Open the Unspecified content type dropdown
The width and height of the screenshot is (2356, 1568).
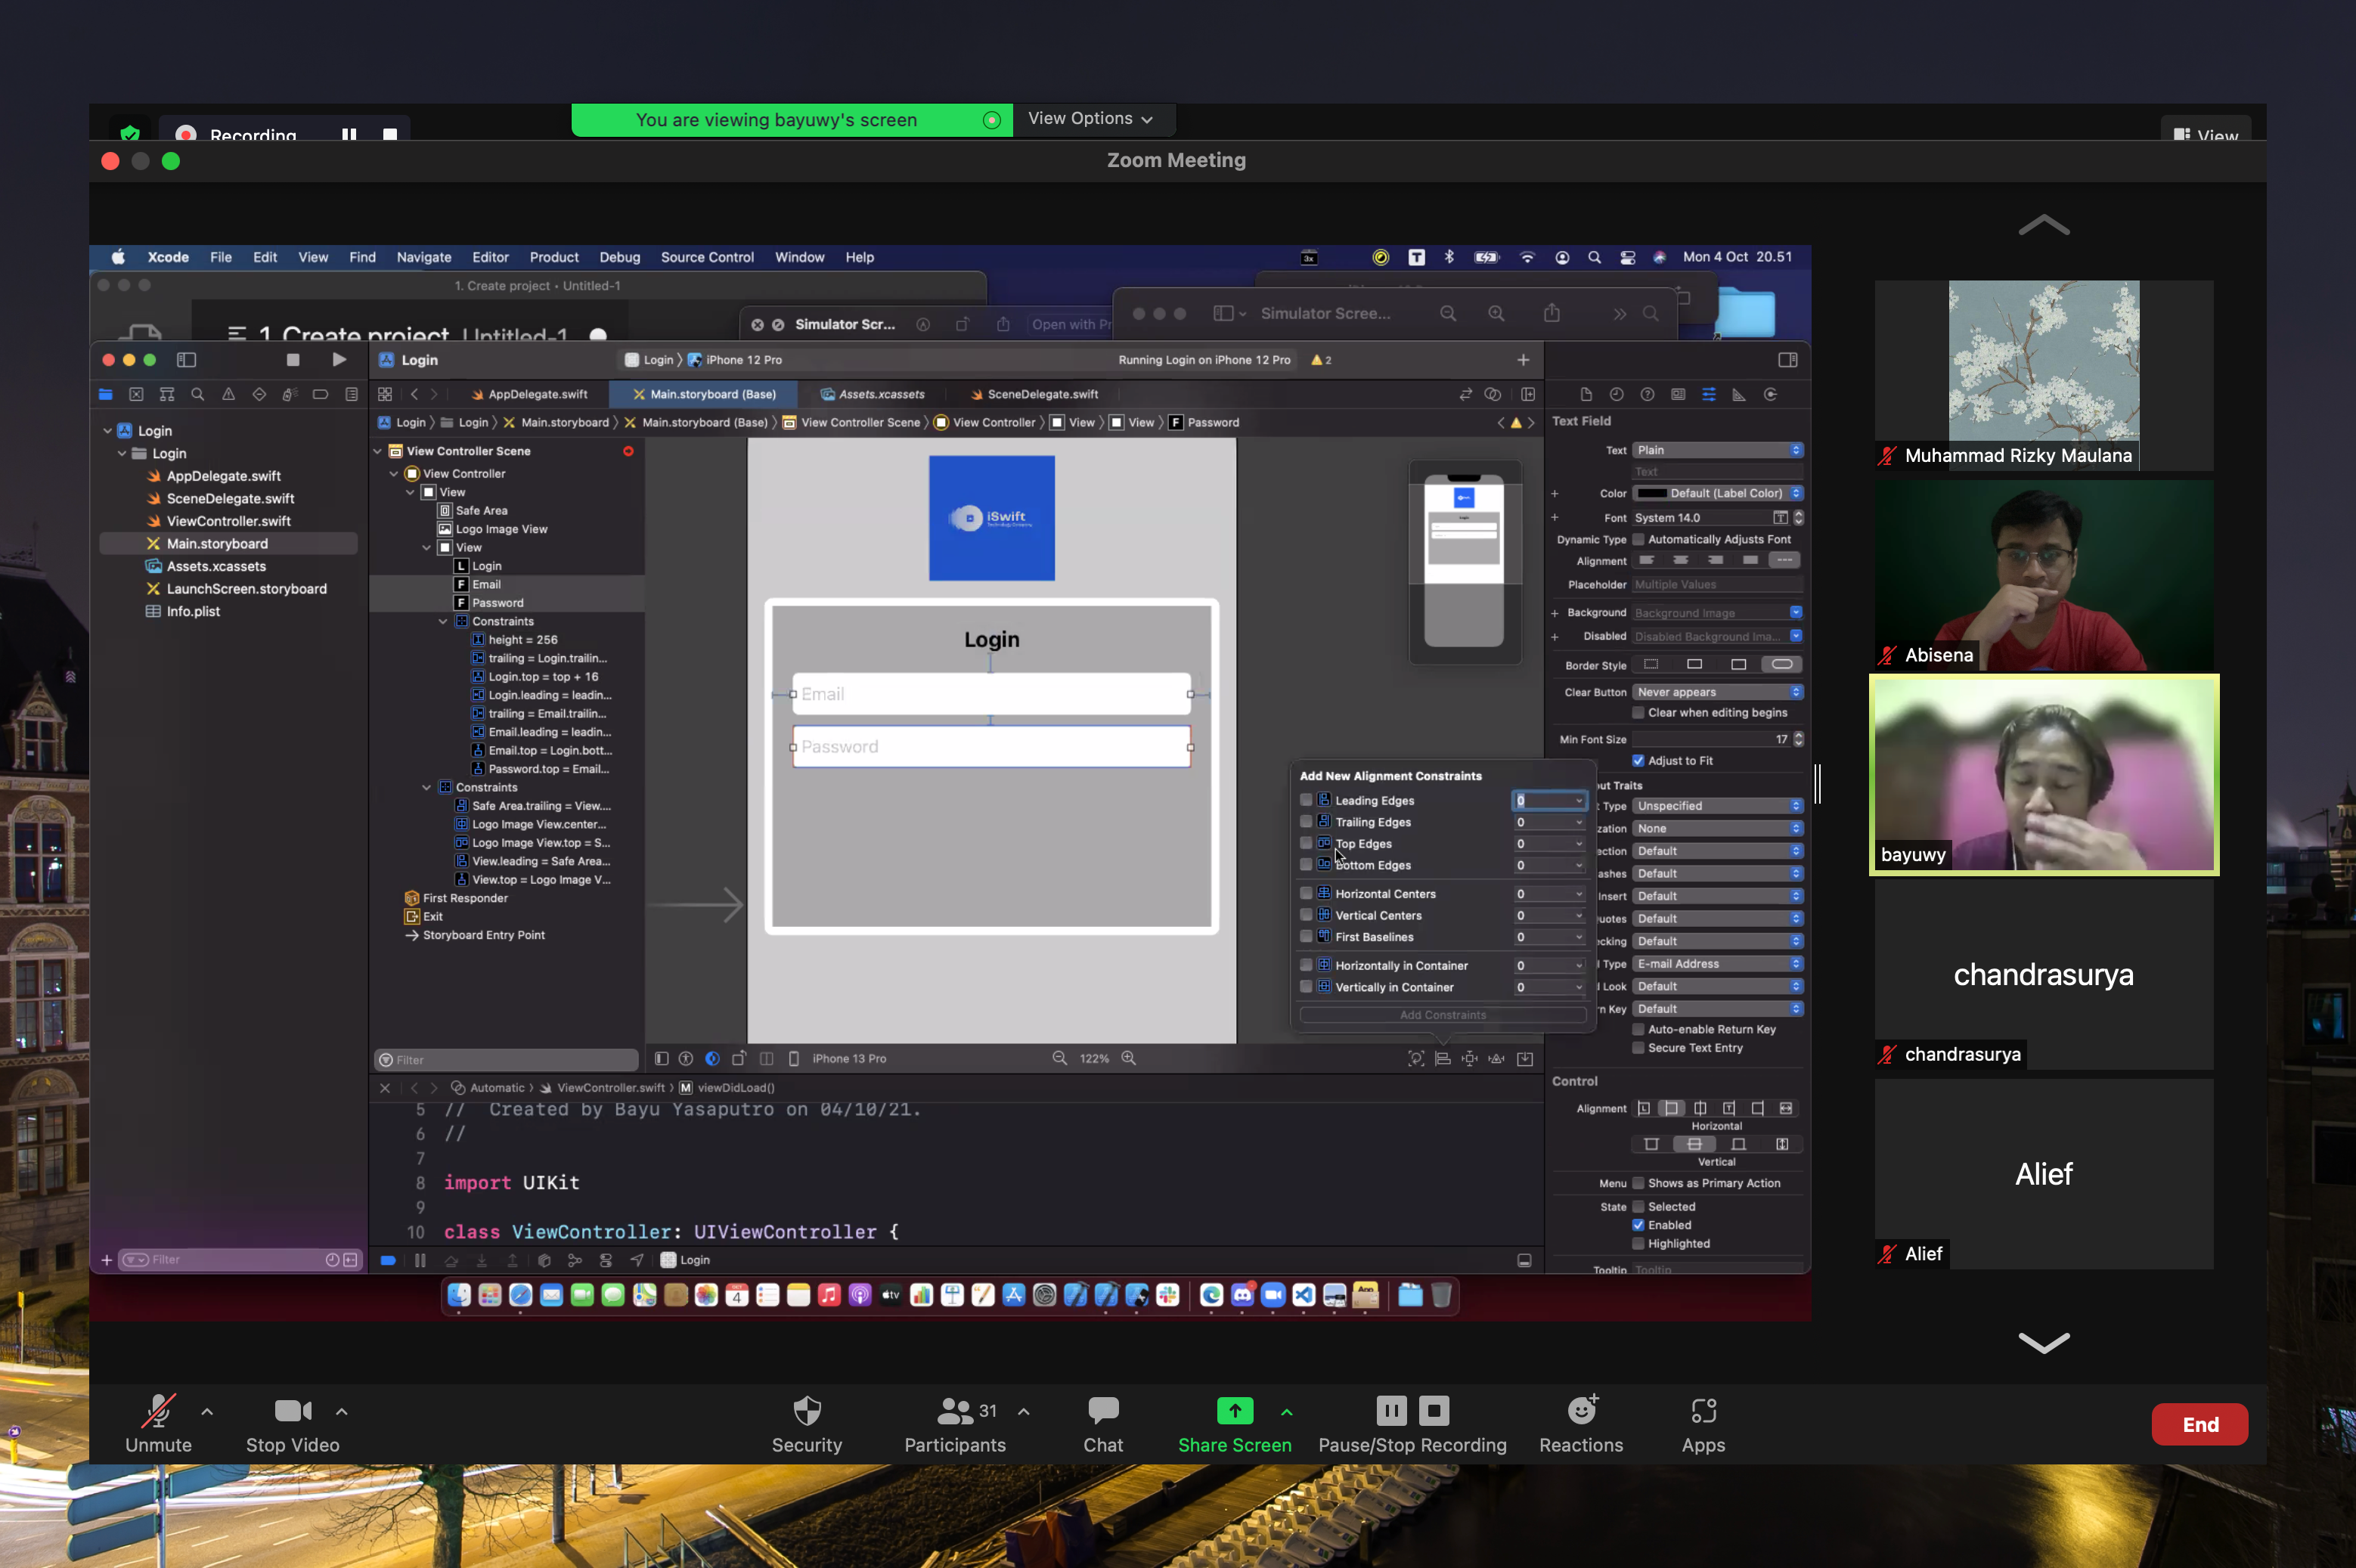(1718, 806)
